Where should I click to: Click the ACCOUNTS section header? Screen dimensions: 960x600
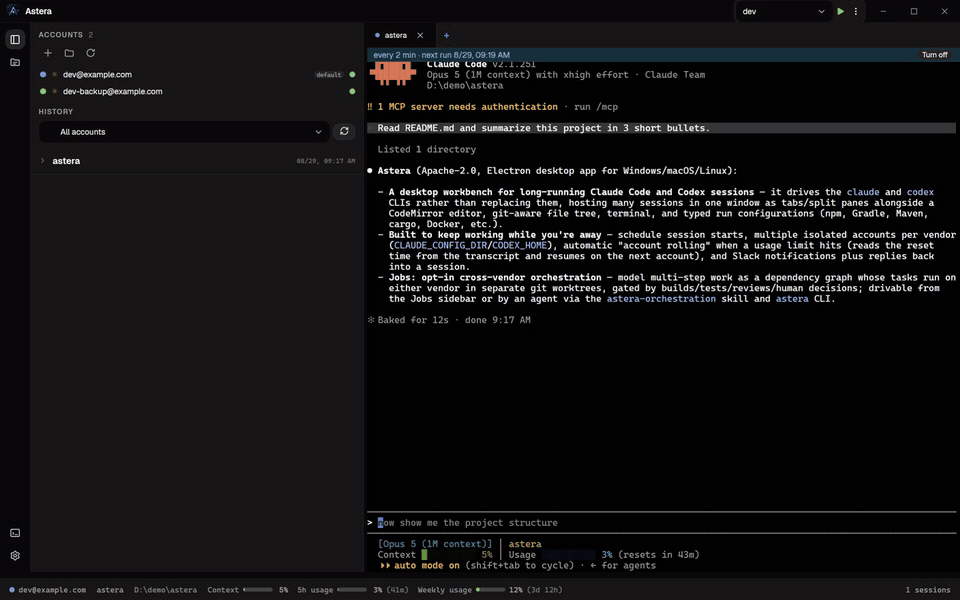[x=61, y=35]
